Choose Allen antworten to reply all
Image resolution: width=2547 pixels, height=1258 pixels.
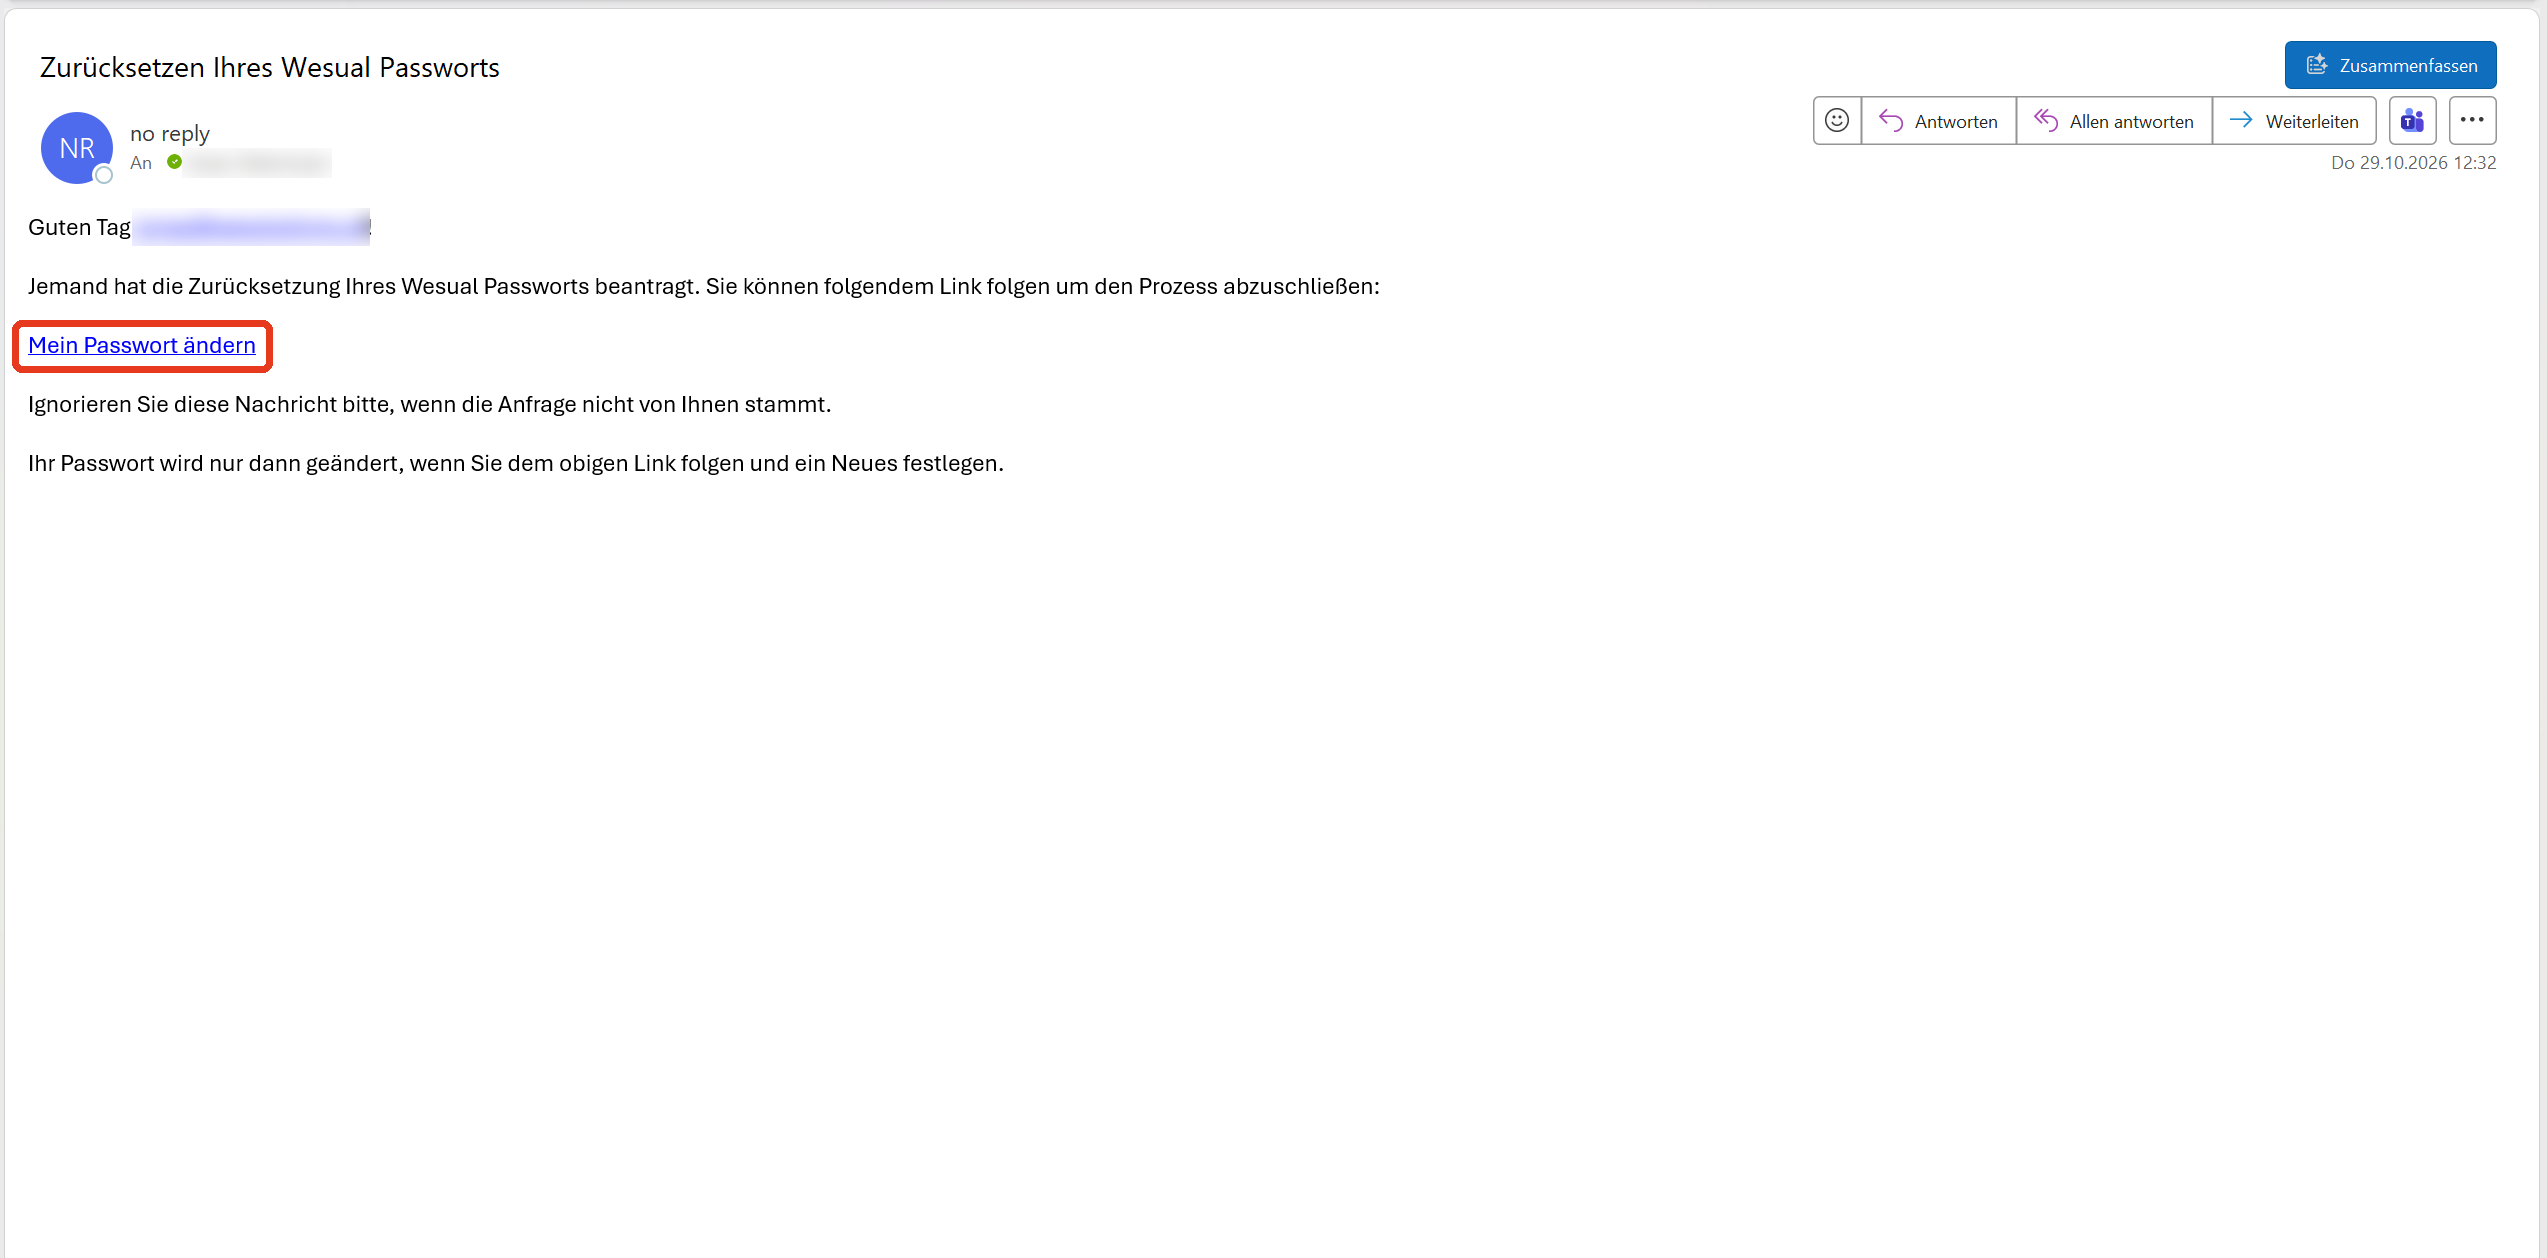point(2114,121)
